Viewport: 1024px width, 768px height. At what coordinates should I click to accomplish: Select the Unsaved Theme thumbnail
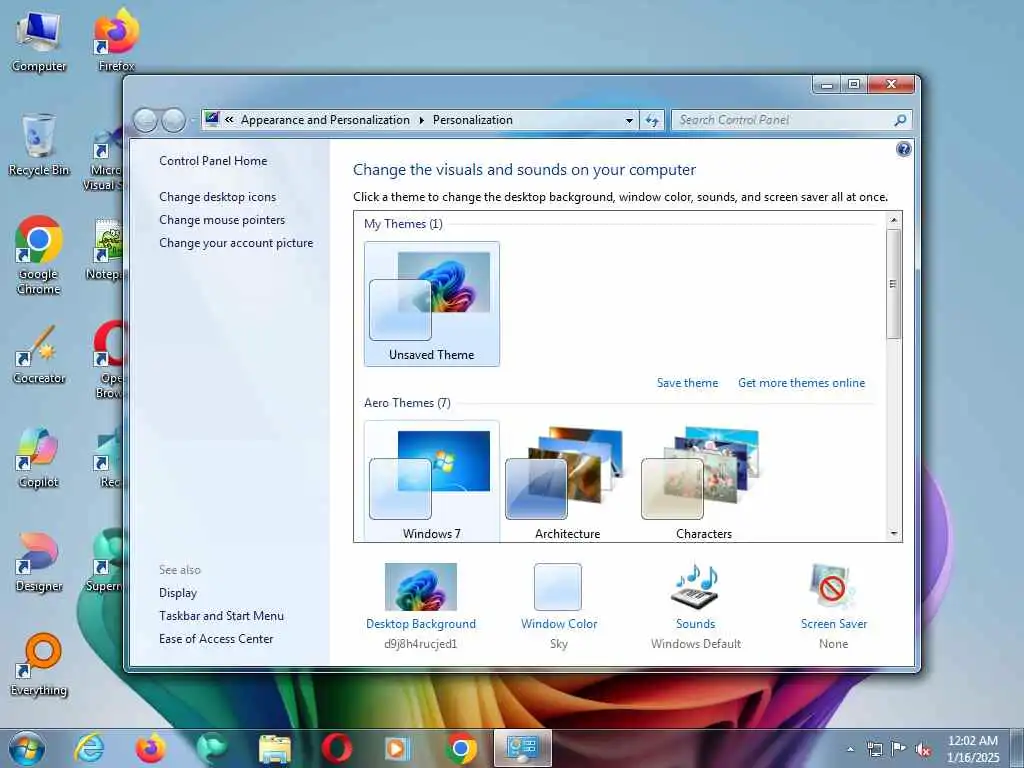pos(432,304)
